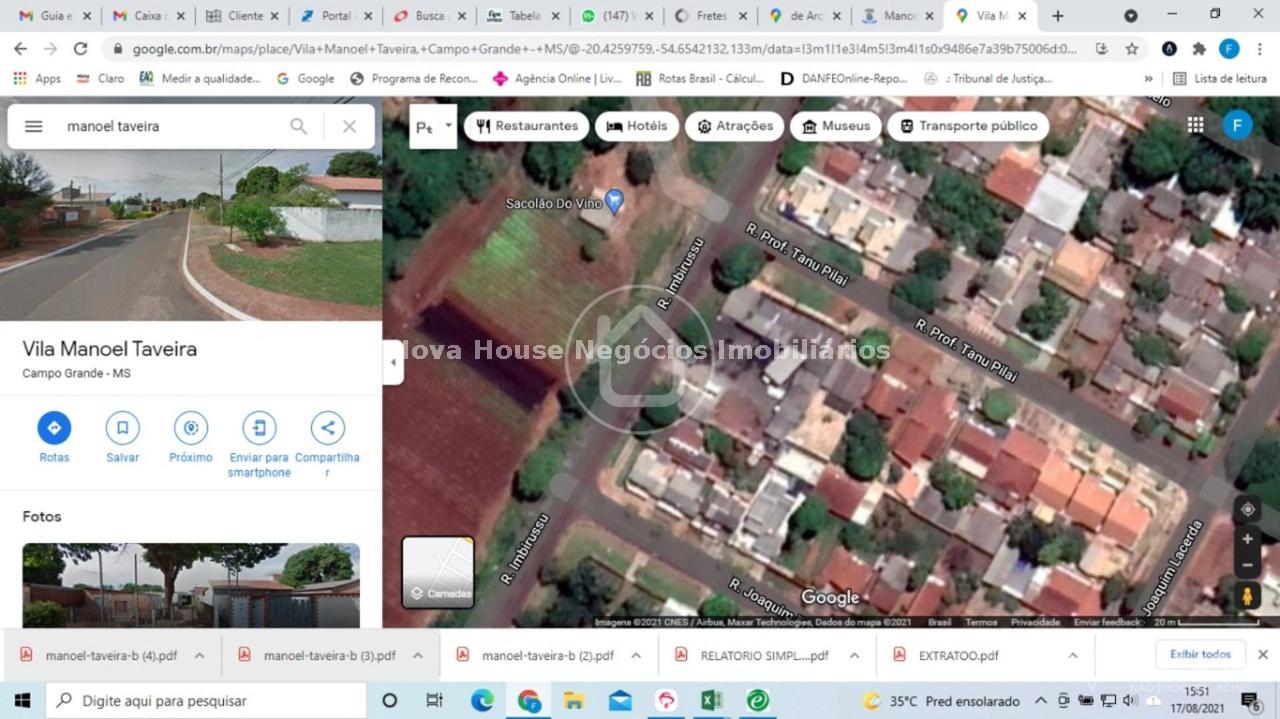Open the Rotas Brasil bookmark
This screenshot has height=719, width=1280.
pos(700,78)
